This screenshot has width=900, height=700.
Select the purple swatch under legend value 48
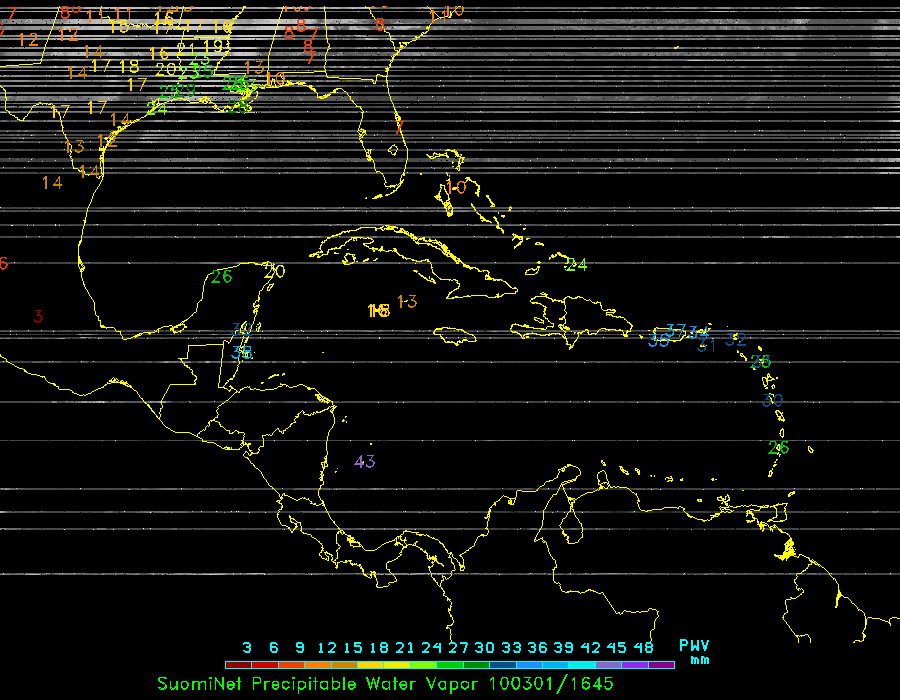click(x=661, y=664)
